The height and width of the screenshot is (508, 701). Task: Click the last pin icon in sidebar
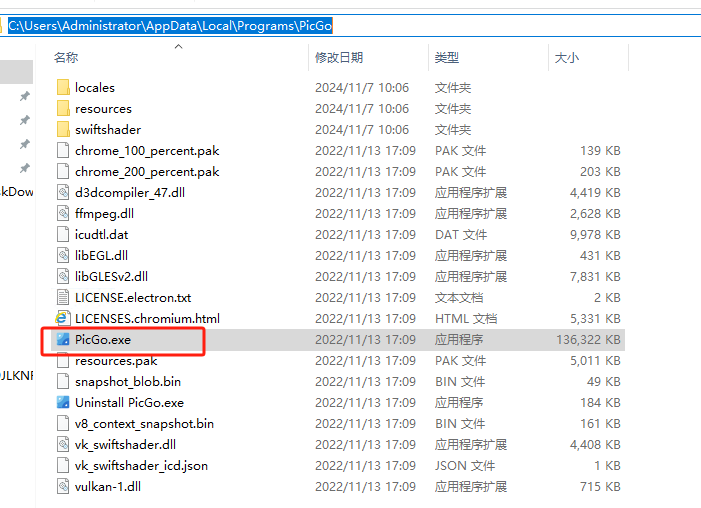[25, 168]
